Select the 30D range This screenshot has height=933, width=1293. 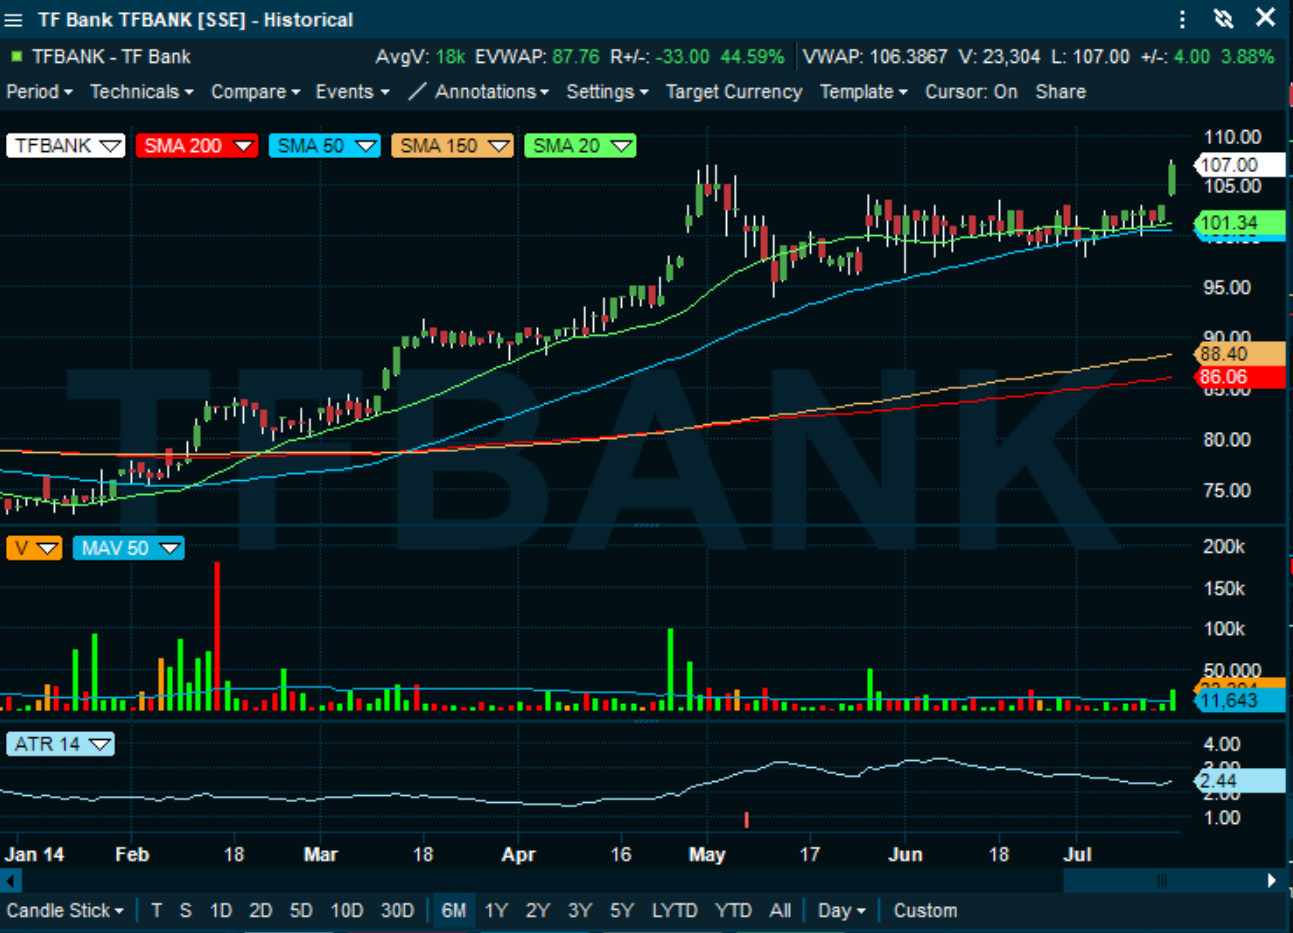click(397, 911)
